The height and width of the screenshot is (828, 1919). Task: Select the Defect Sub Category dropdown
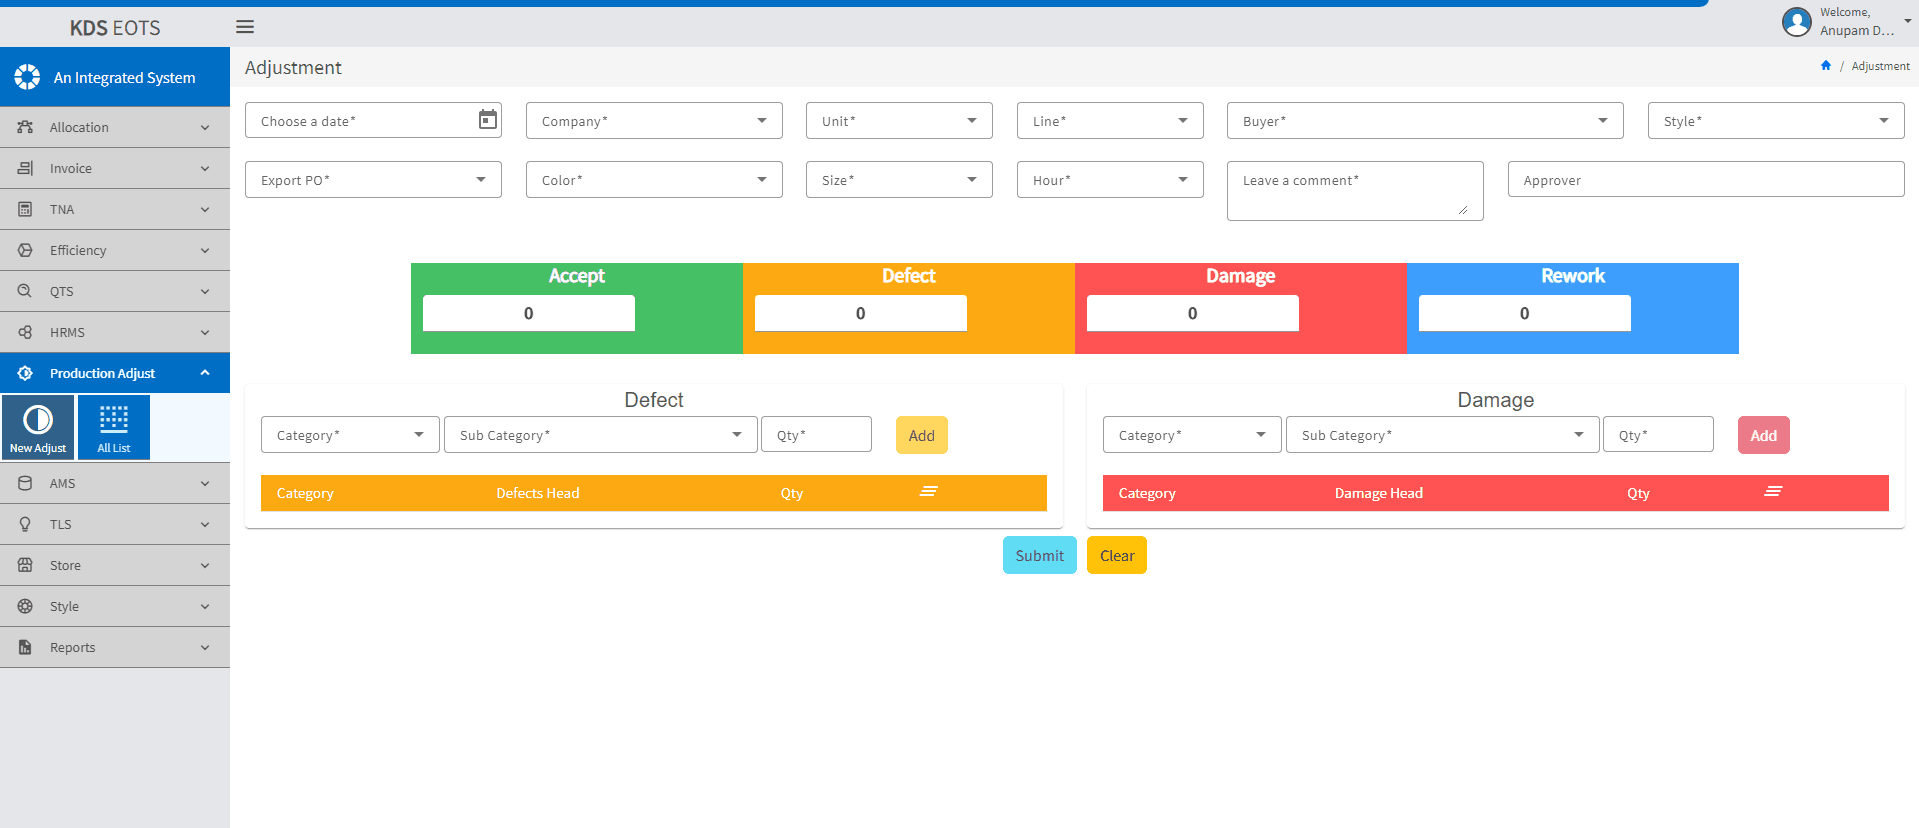600,435
